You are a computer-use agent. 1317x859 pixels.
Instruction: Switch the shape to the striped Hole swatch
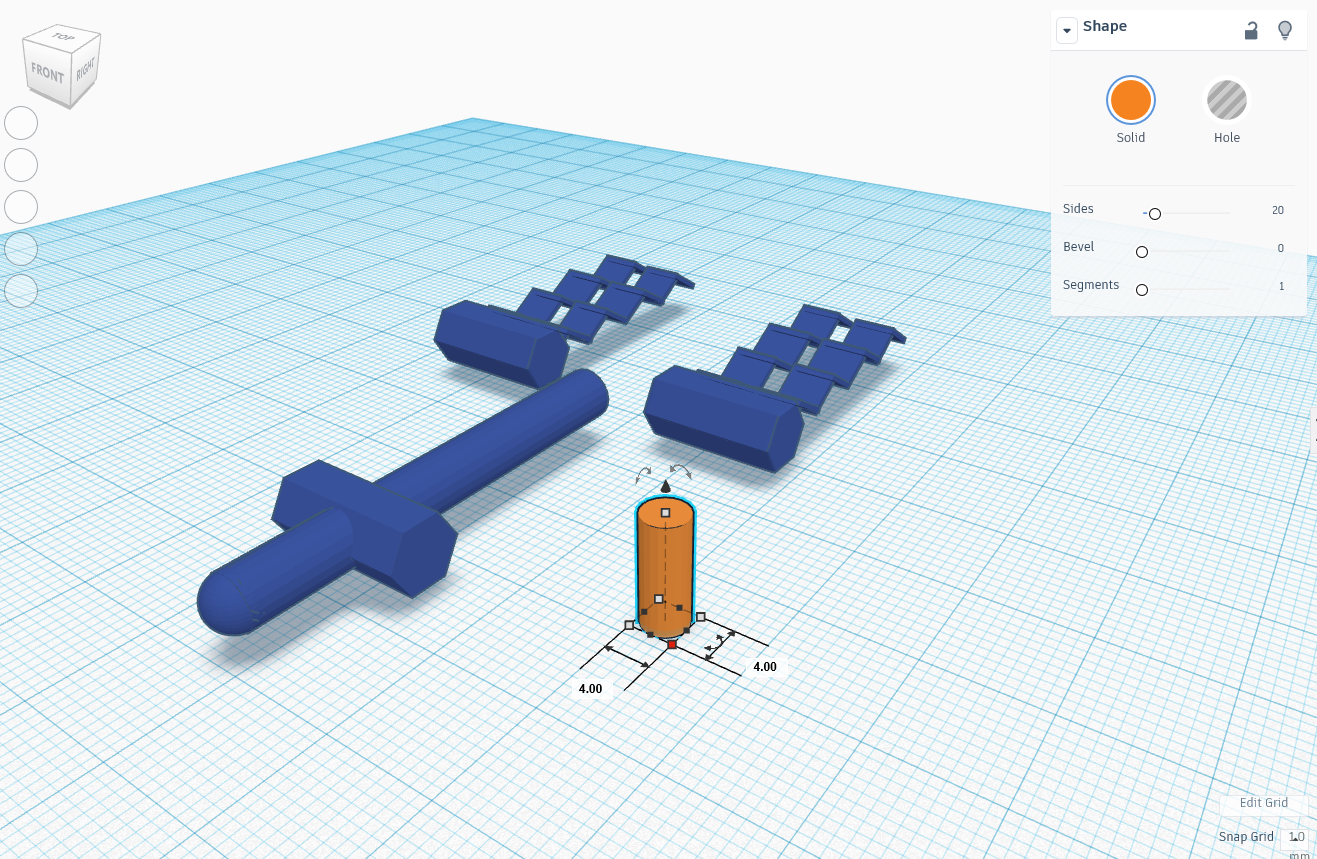click(x=1227, y=100)
